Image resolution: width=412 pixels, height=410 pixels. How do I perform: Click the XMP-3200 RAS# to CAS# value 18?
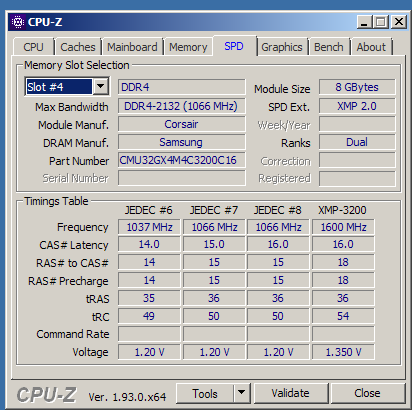coord(343,262)
